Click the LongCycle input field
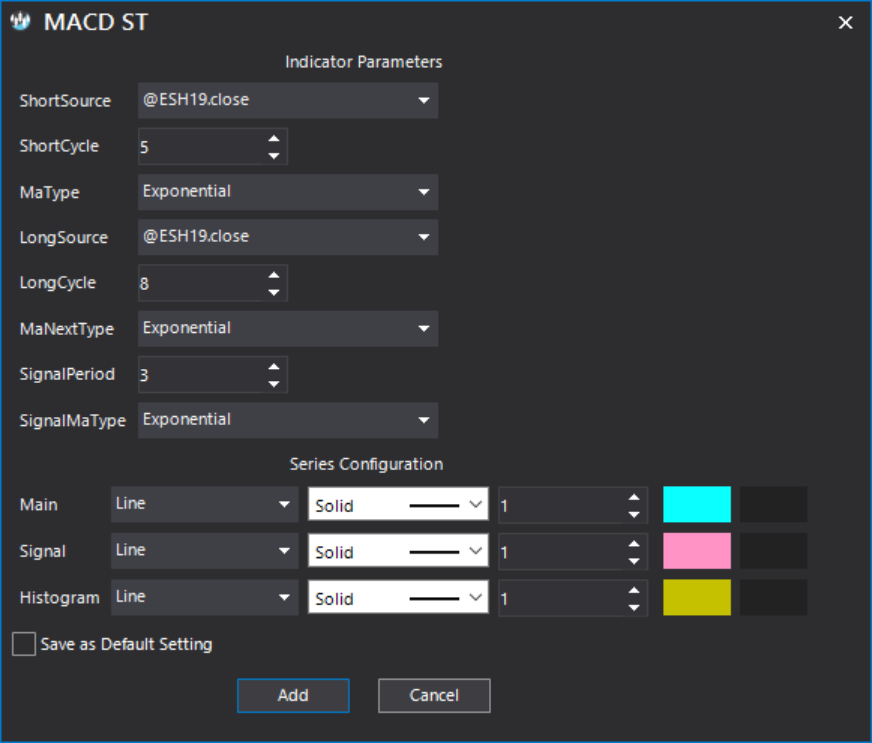The width and height of the screenshot is (872, 743). (200, 283)
